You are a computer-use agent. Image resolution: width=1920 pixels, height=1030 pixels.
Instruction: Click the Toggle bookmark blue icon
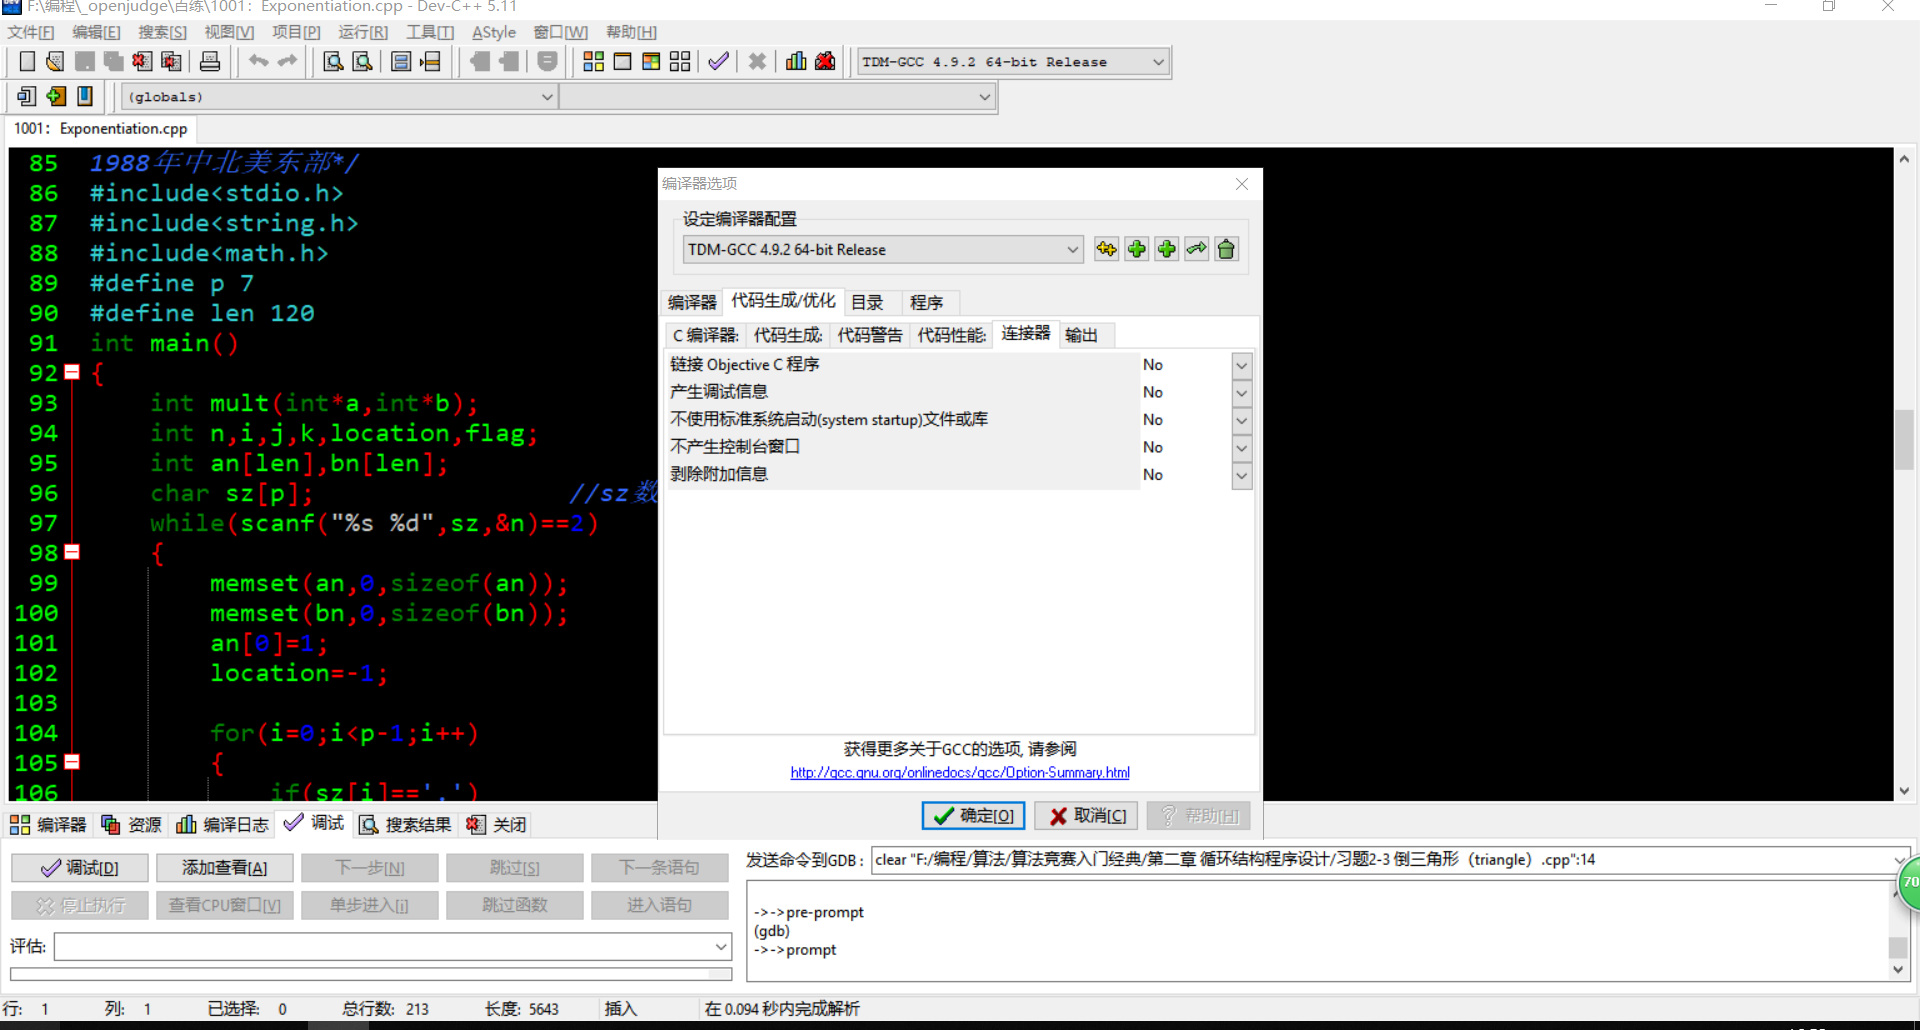[85, 96]
